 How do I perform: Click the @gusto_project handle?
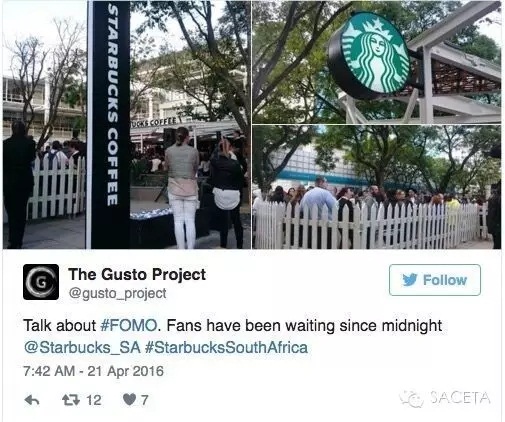117,294
